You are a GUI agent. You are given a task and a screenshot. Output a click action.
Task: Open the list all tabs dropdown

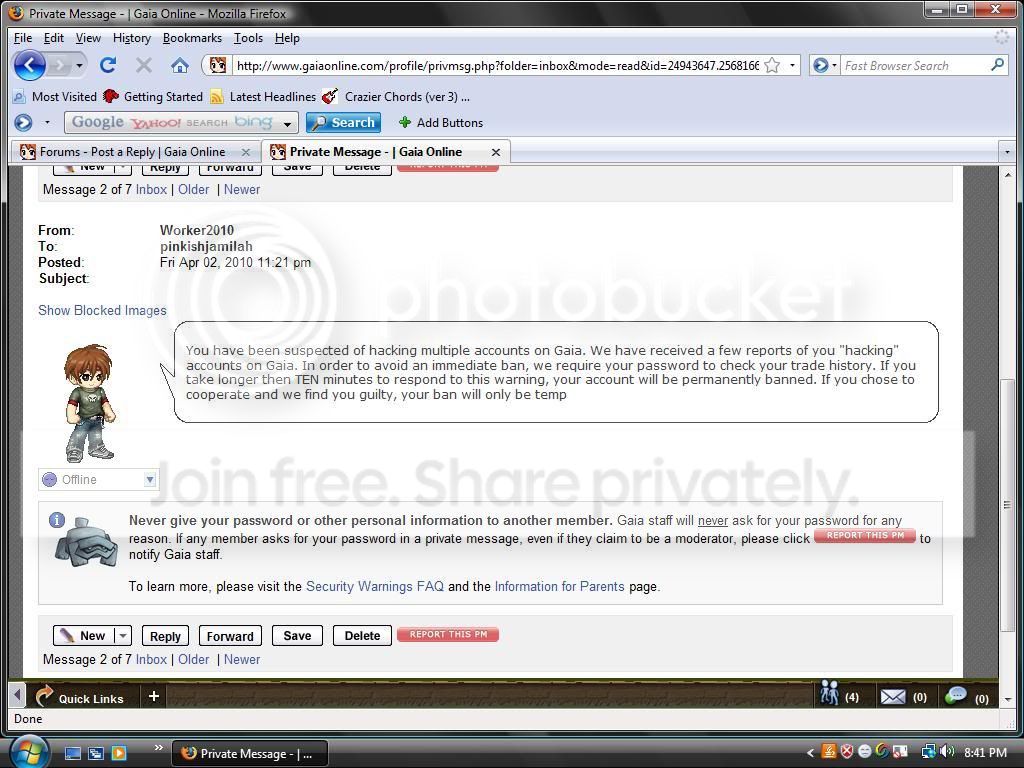click(x=1007, y=152)
